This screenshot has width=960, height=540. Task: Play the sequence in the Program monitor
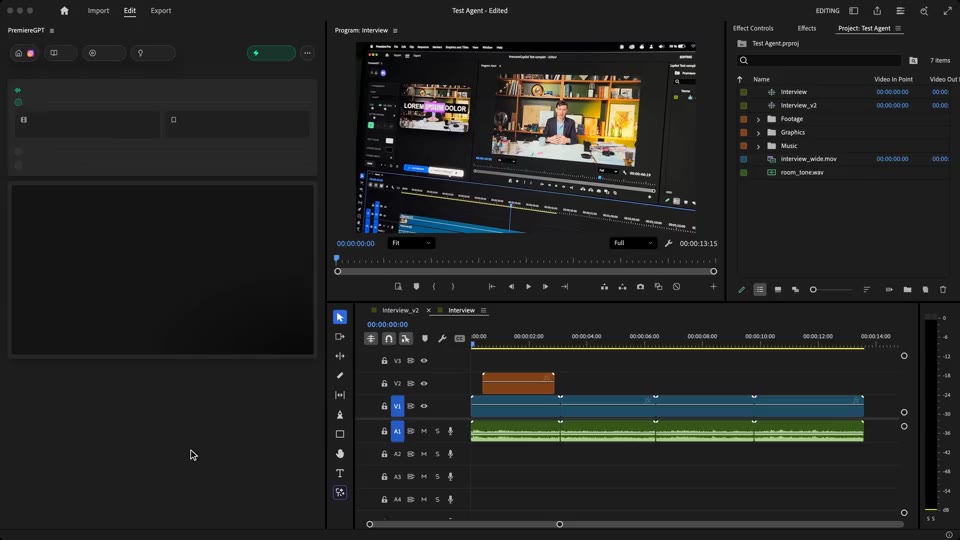[x=528, y=287]
